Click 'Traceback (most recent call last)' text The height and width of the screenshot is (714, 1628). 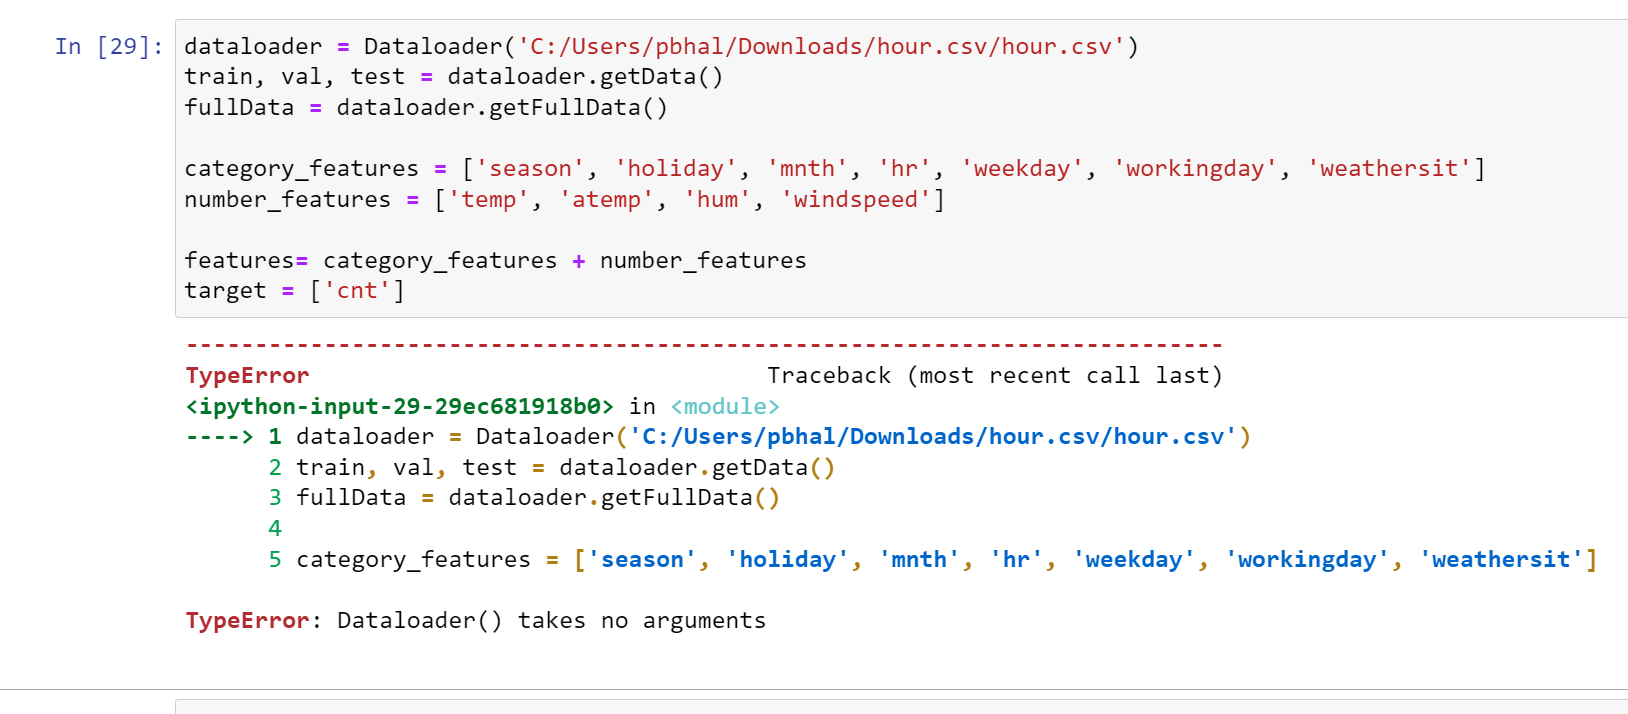coord(995,376)
